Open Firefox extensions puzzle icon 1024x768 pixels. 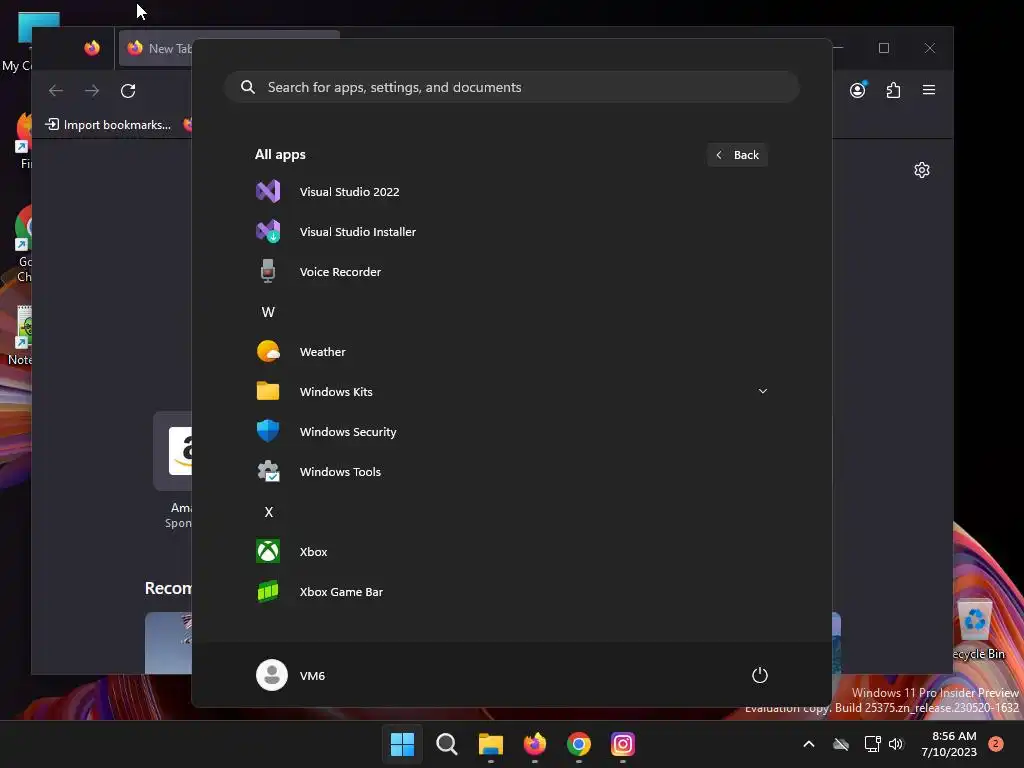pyautogui.click(x=893, y=90)
